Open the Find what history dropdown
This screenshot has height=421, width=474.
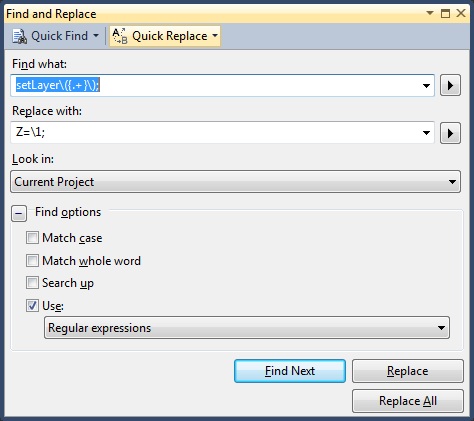(426, 86)
